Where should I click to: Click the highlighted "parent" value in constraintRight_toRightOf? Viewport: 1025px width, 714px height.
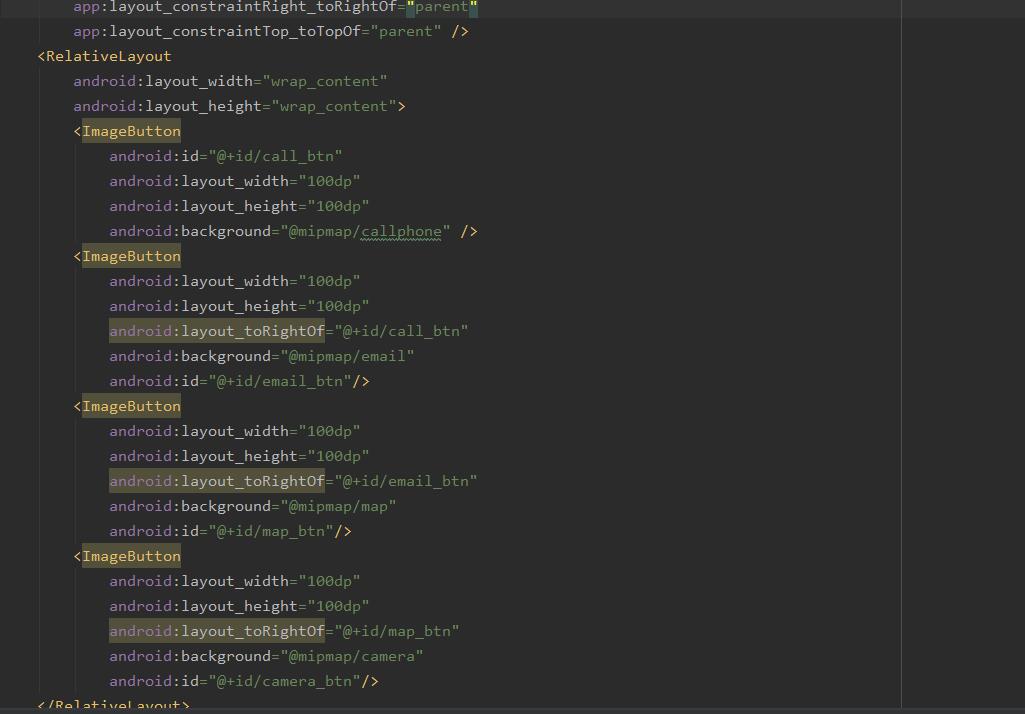(442, 7)
